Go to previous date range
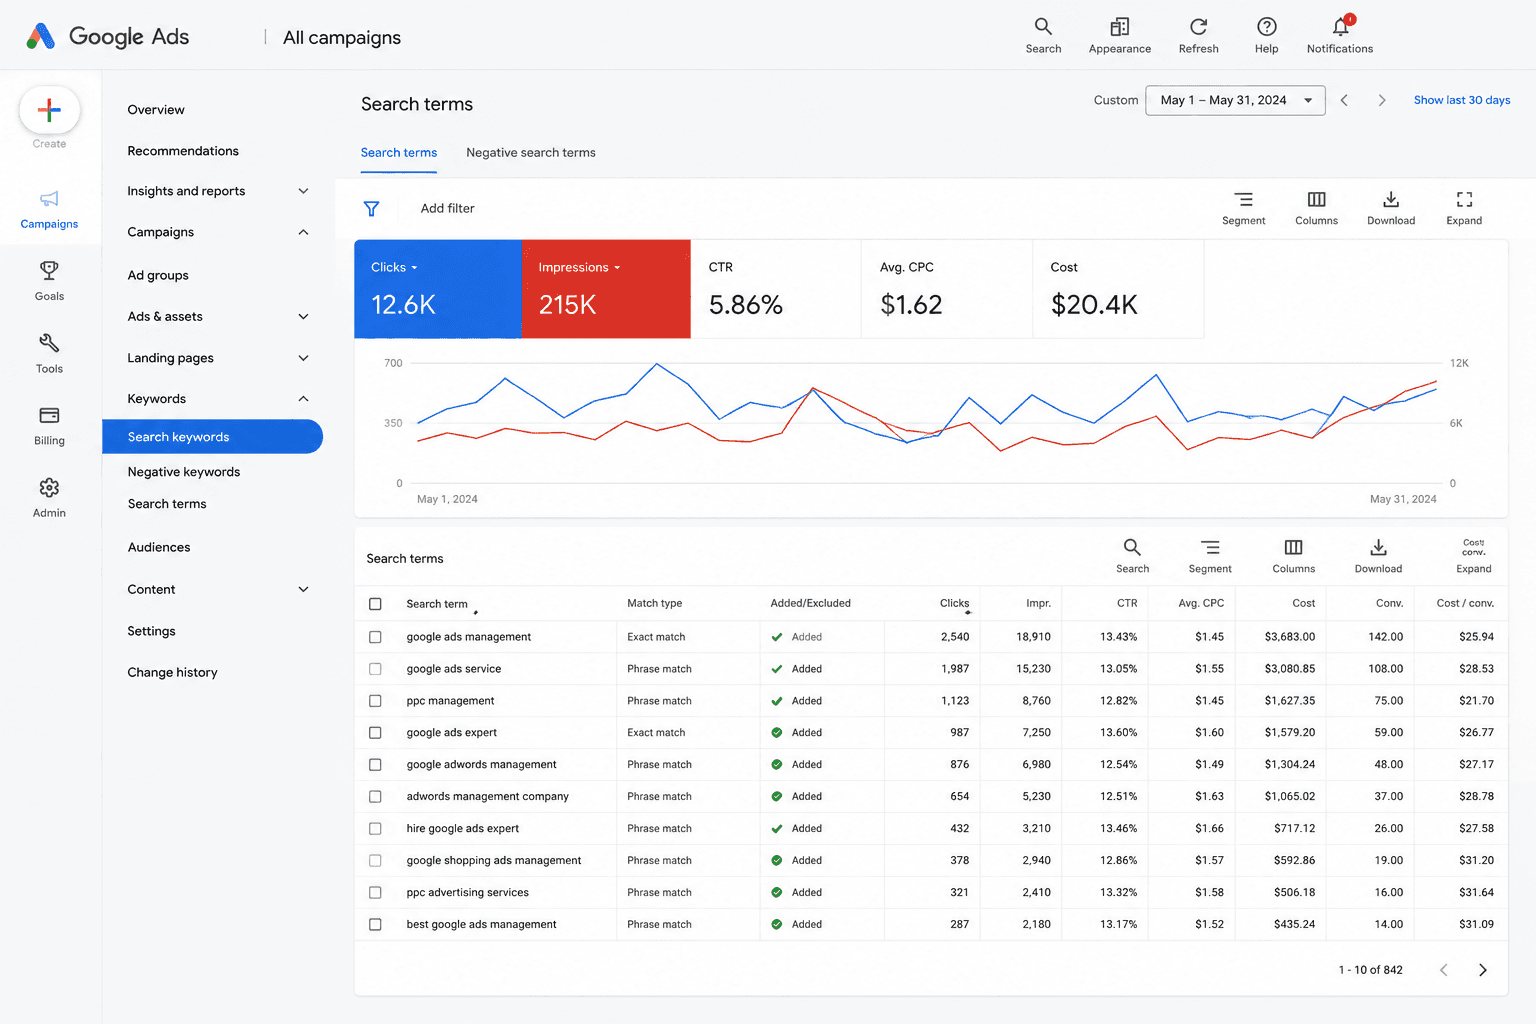Image resolution: width=1536 pixels, height=1024 pixels. tap(1344, 100)
